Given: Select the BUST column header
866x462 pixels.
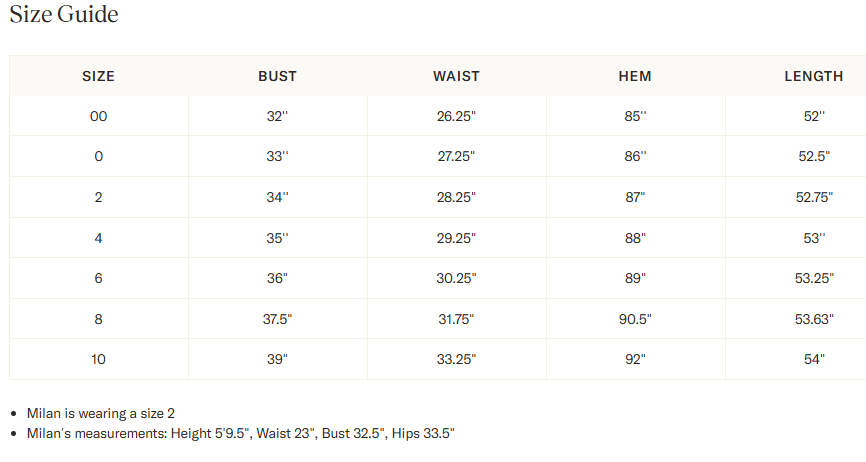Looking at the screenshot, I should click(277, 76).
